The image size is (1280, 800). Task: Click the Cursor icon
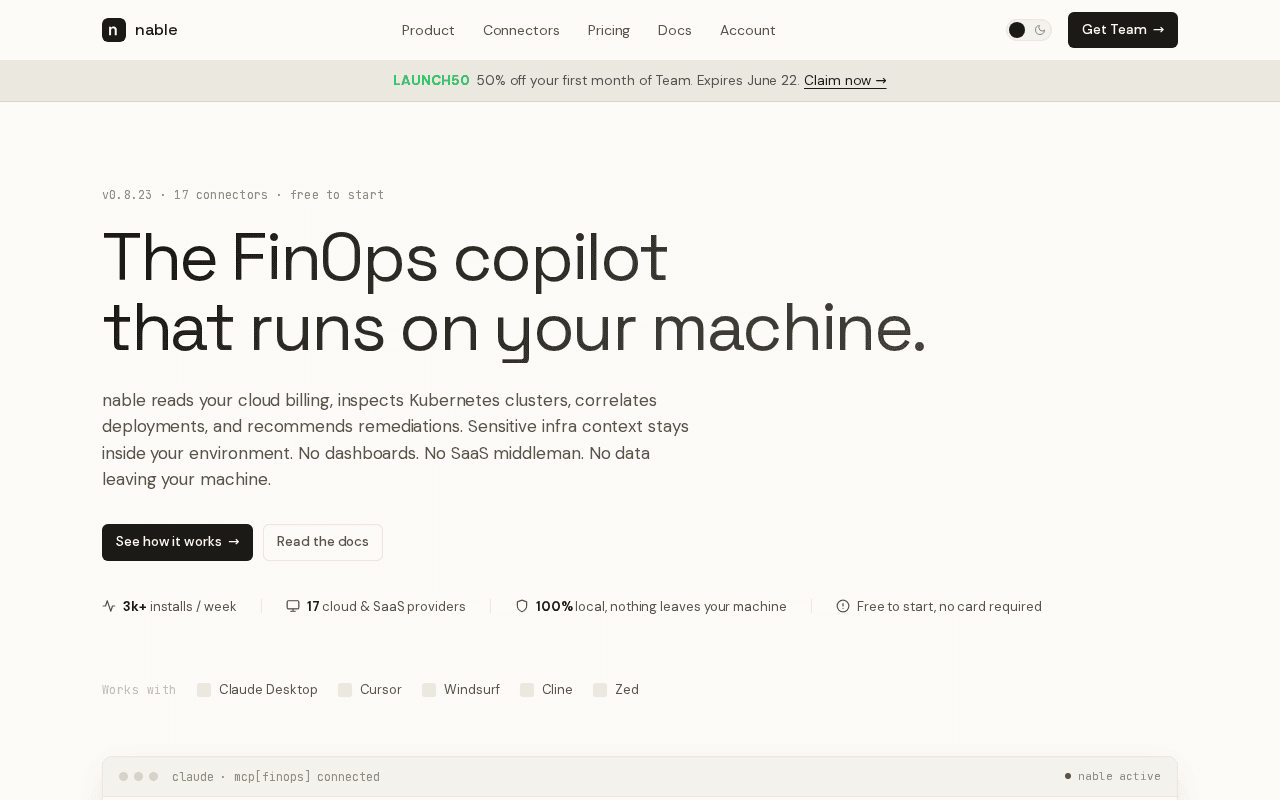coord(345,690)
